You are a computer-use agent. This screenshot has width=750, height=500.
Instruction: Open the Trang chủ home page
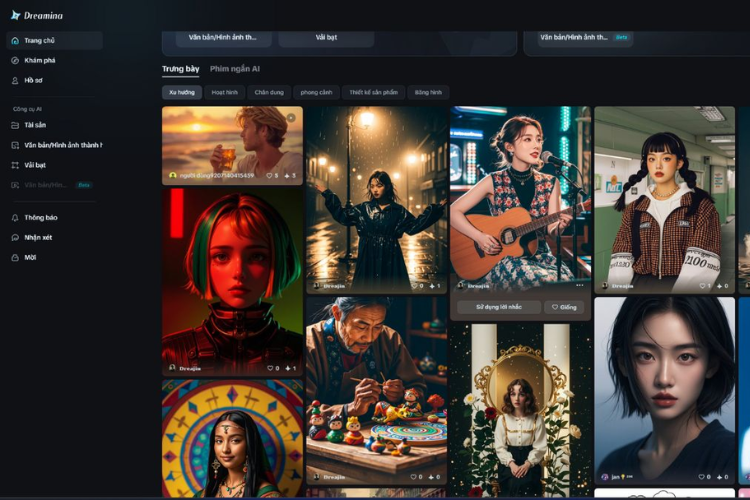click(55, 41)
